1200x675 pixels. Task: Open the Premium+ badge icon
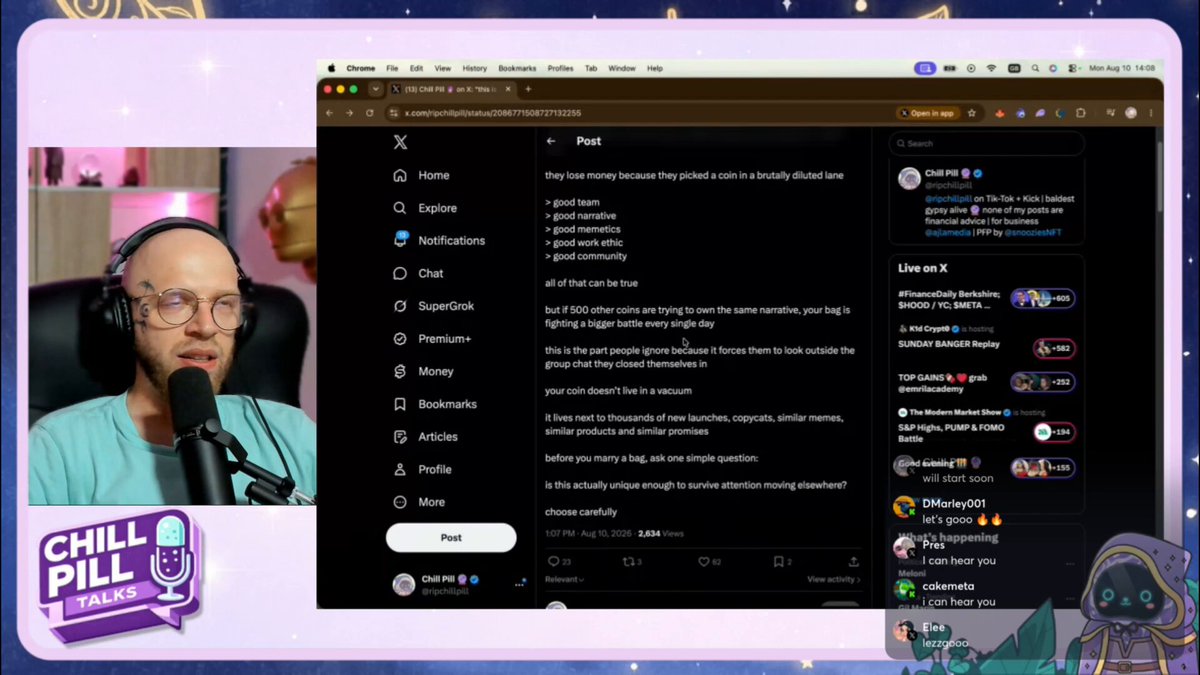400,339
